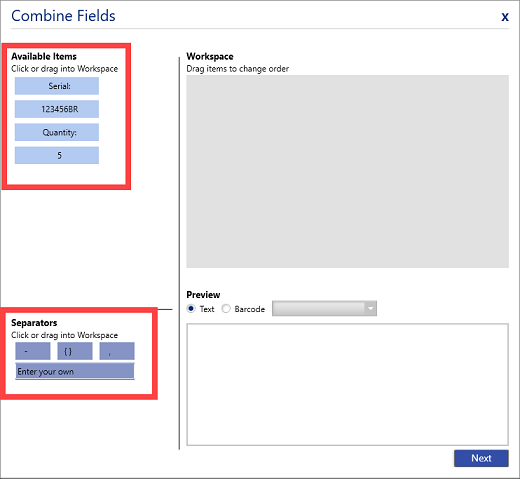Image resolution: width=520 pixels, height=479 pixels.
Task: Click the Preview heading label
Action: pos(203,295)
